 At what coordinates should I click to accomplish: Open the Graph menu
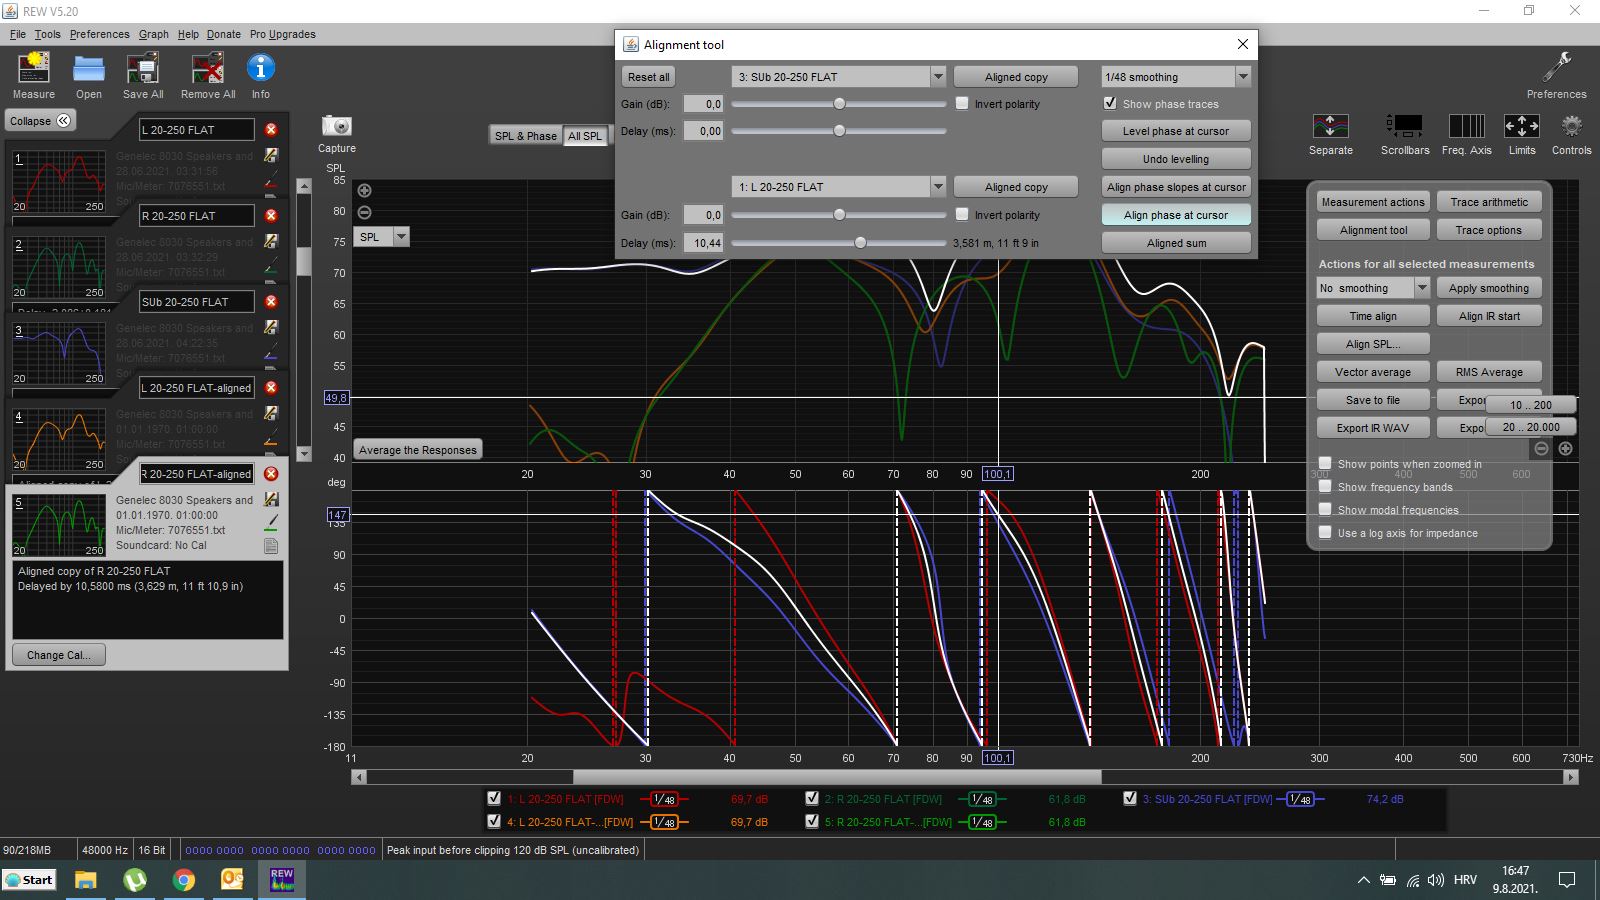[153, 34]
